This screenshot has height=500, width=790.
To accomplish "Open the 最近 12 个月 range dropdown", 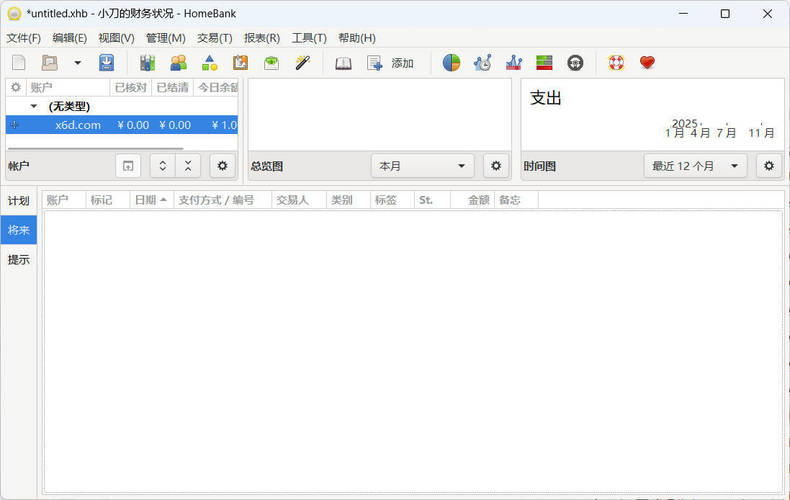I will point(695,166).
